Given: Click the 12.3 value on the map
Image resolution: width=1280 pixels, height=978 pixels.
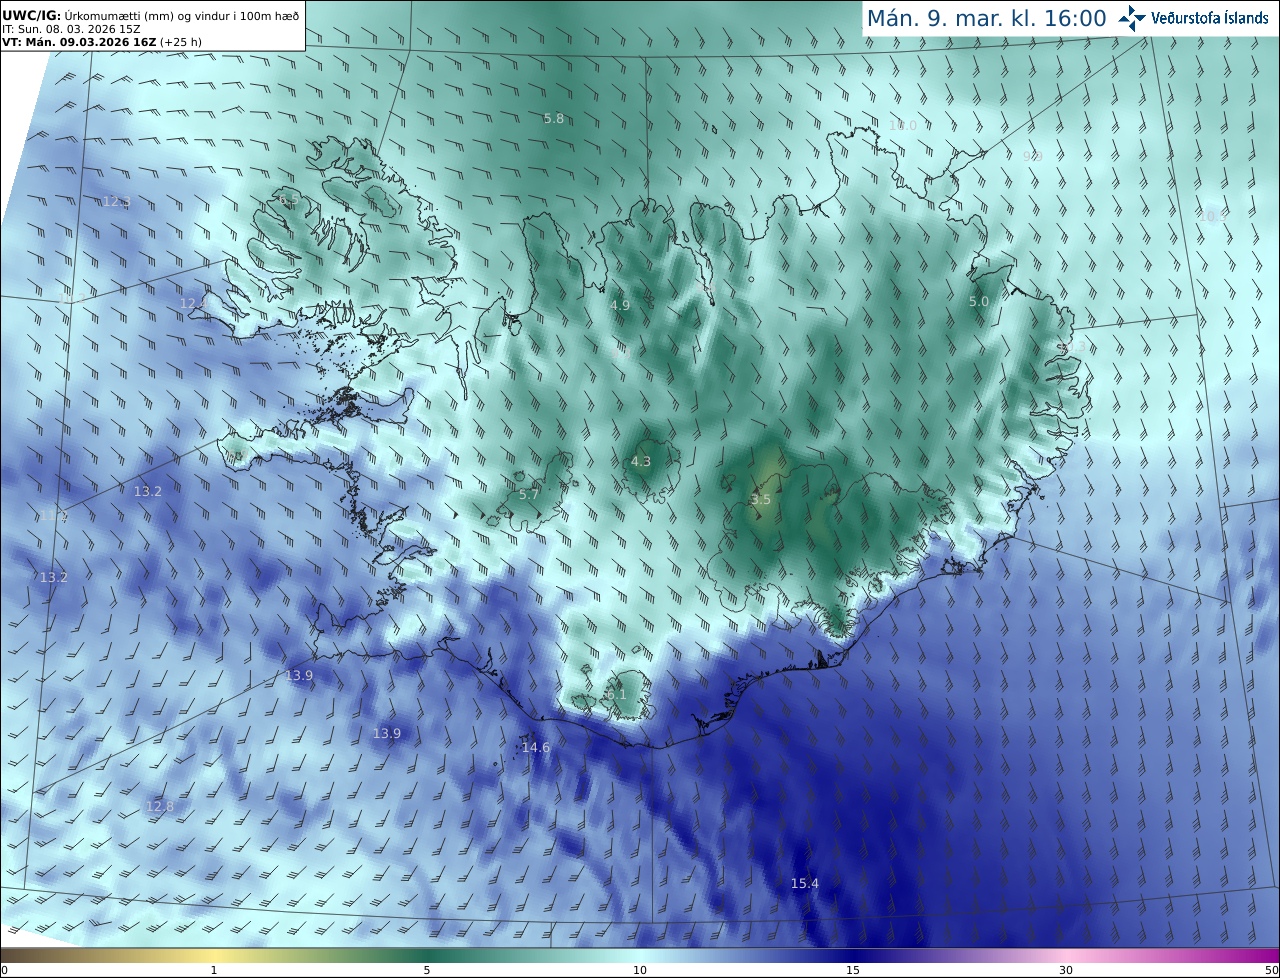Looking at the screenshot, I should coord(117,202).
